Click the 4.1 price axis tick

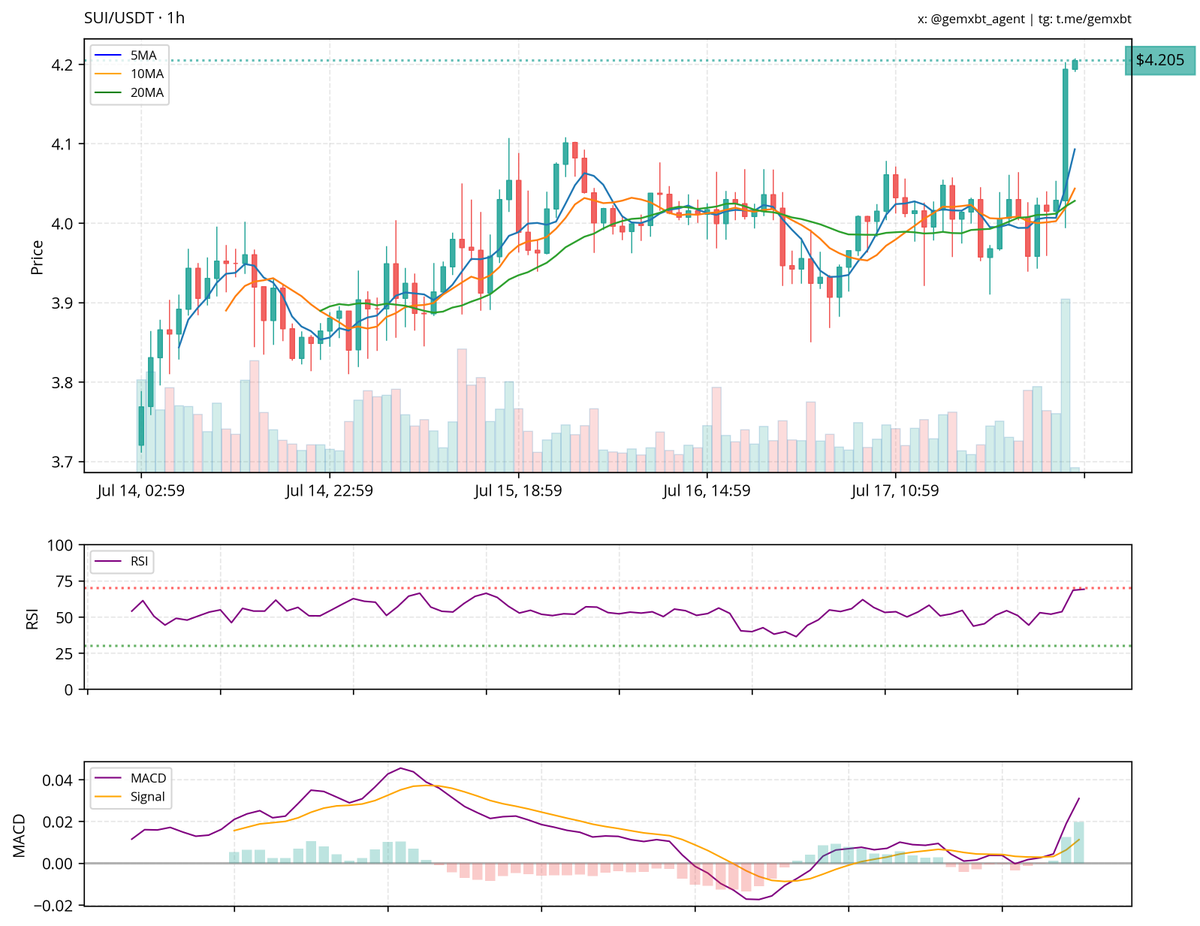click(64, 144)
